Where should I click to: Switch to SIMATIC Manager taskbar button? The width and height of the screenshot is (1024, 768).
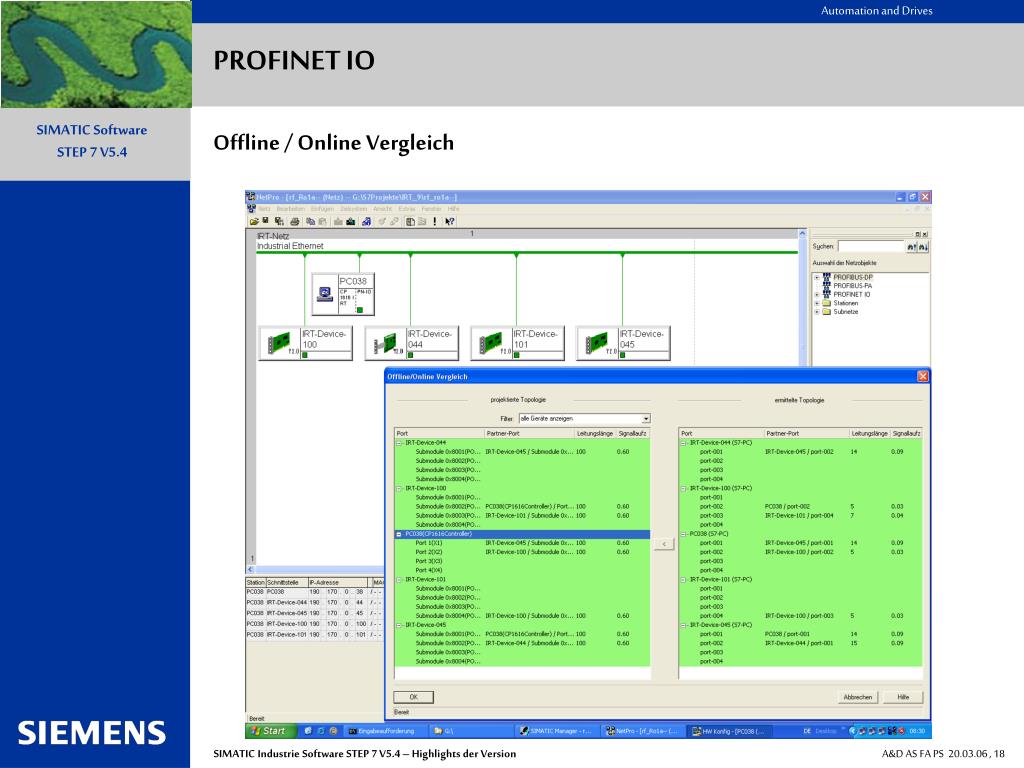click(x=556, y=731)
